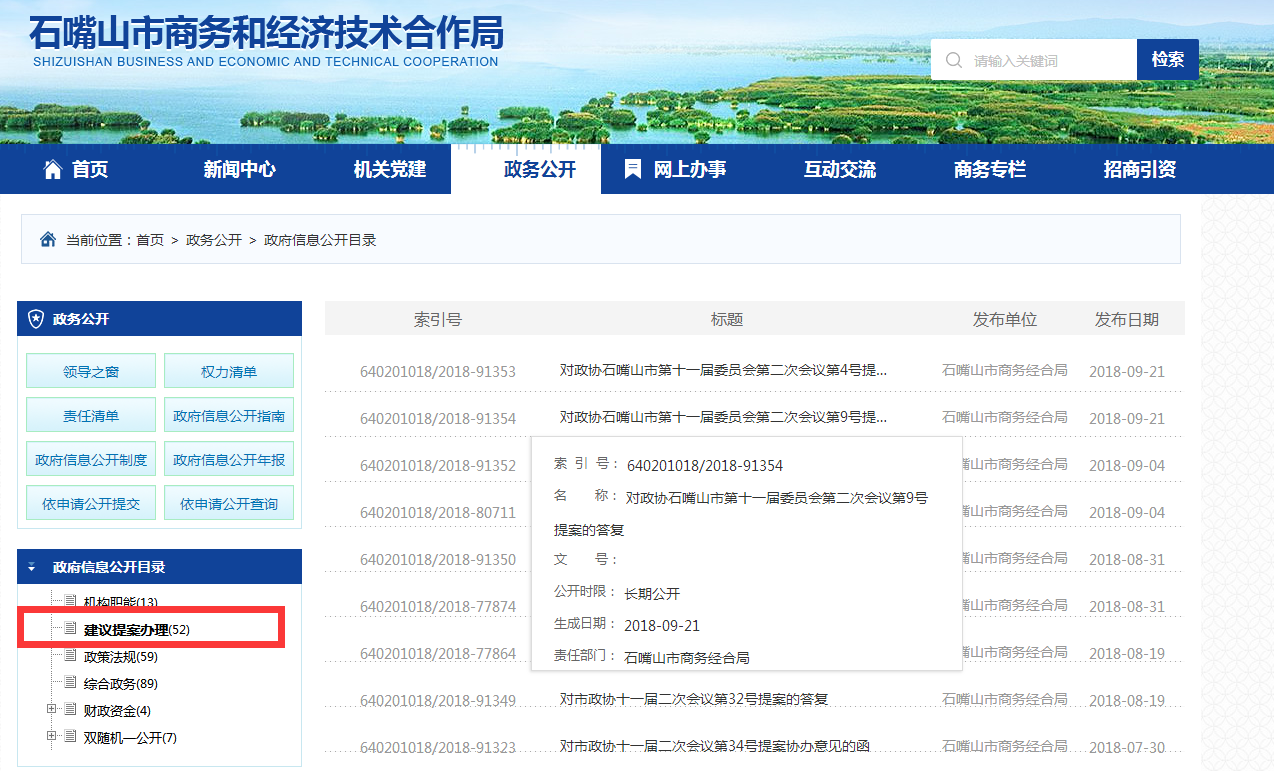The width and height of the screenshot is (1274, 771).
Task: Select the 依申请公开查询 button
Action: coord(229,504)
